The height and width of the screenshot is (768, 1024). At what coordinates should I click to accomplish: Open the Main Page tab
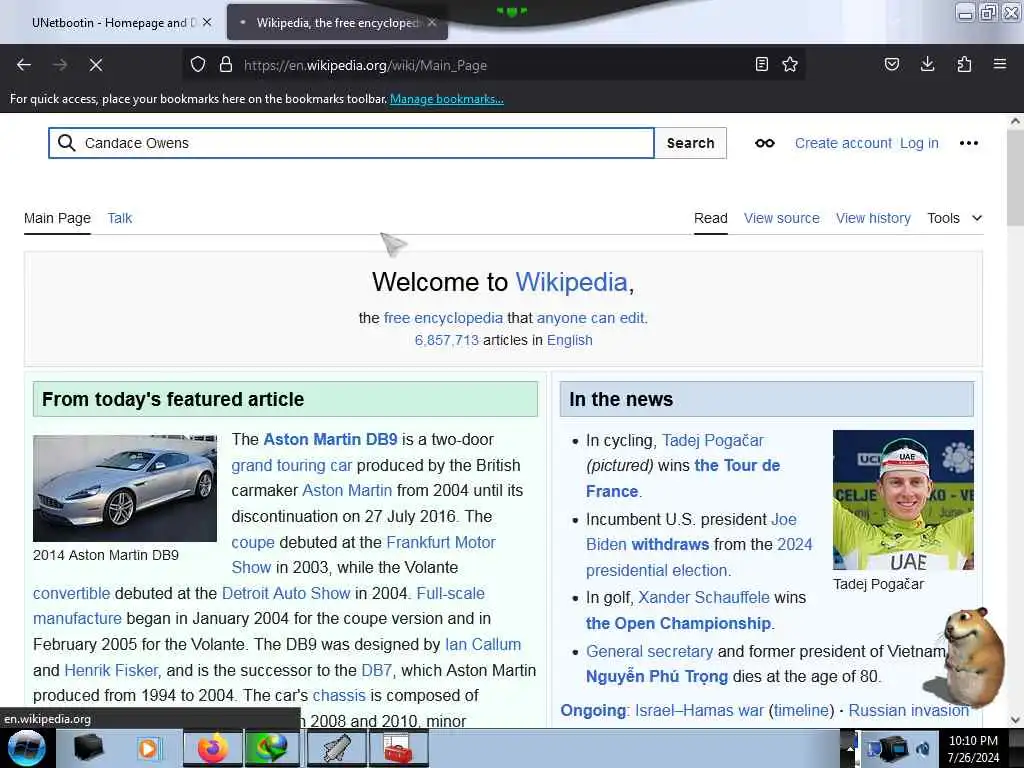(57, 218)
